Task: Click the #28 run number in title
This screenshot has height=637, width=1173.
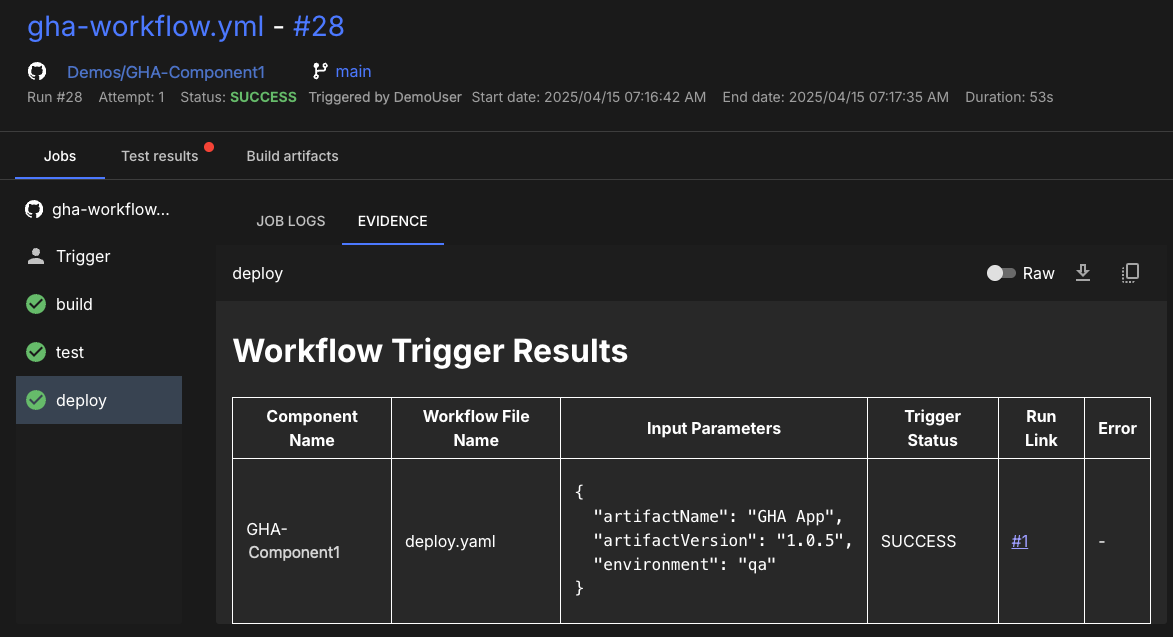Action: click(x=318, y=26)
